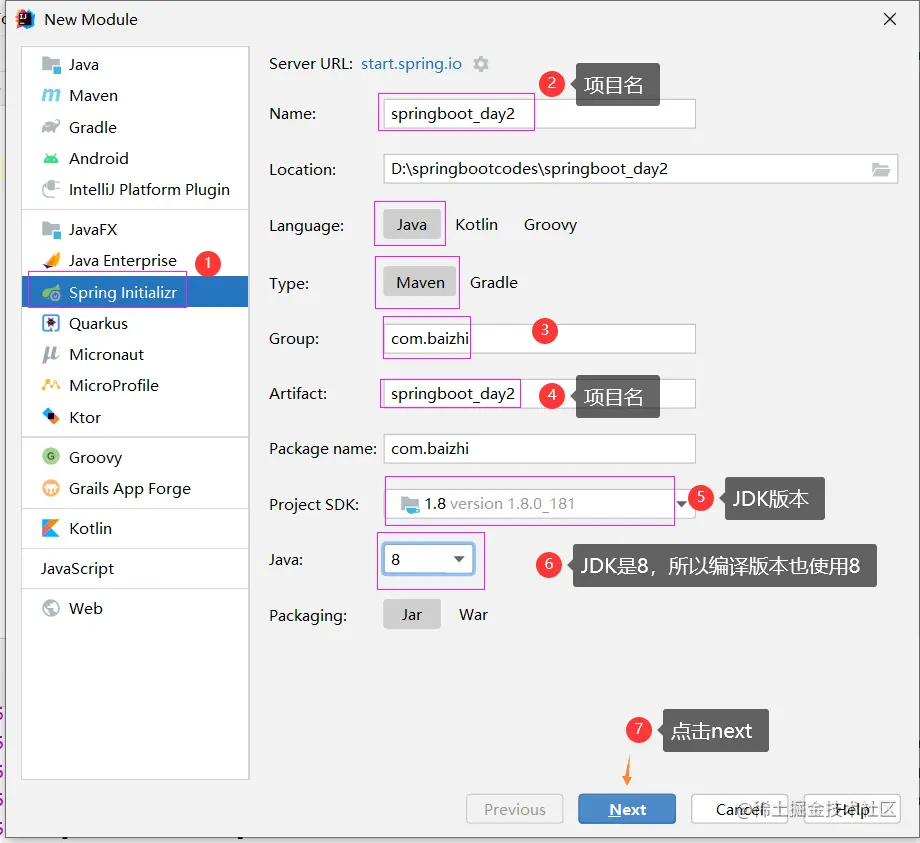Click the Next button
The image size is (920, 843).
click(627, 809)
